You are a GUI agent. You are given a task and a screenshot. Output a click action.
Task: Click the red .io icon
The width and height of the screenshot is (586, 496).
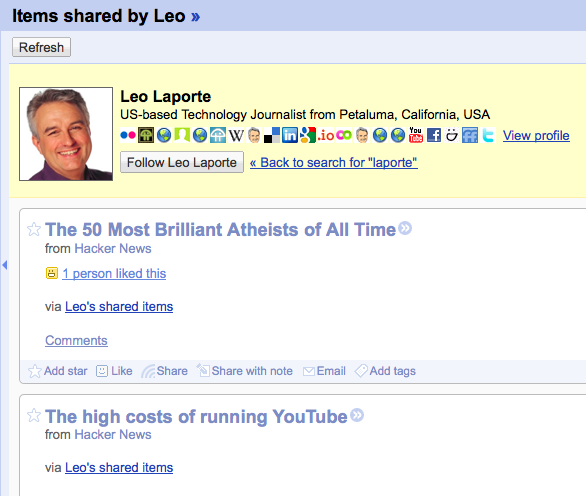coord(326,135)
